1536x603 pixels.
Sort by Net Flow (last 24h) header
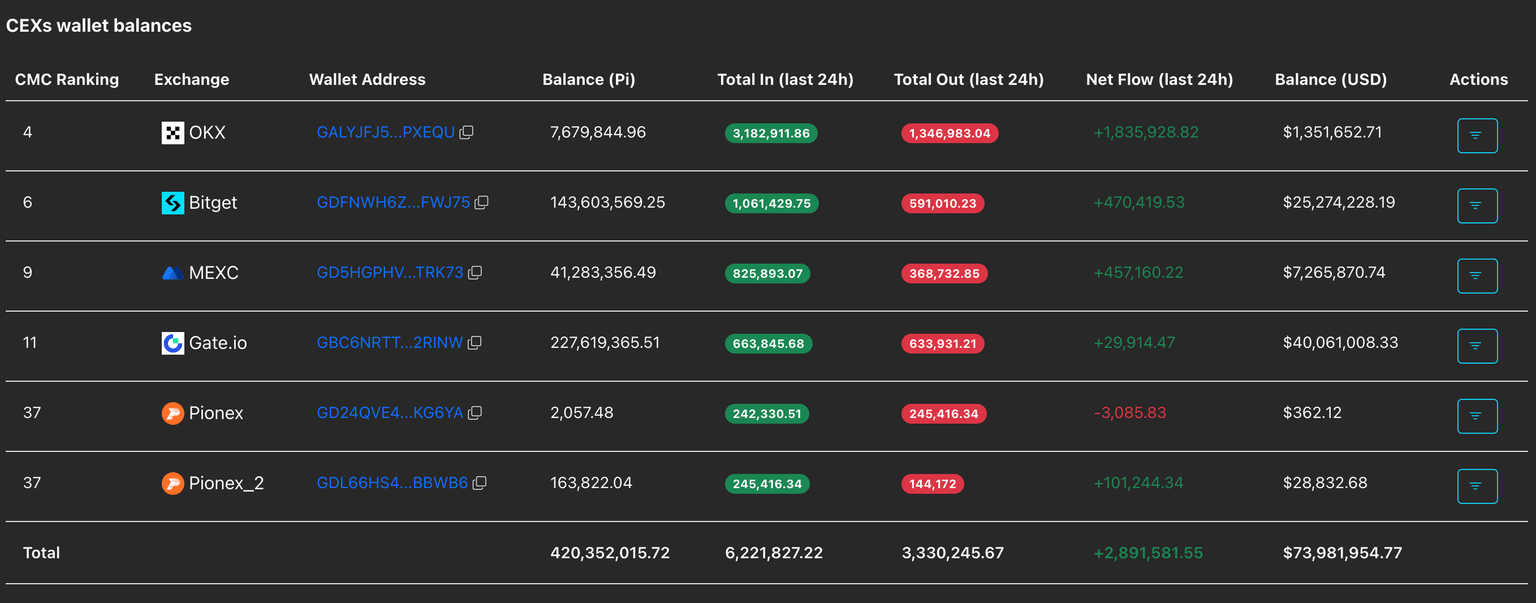[x=1159, y=80]
